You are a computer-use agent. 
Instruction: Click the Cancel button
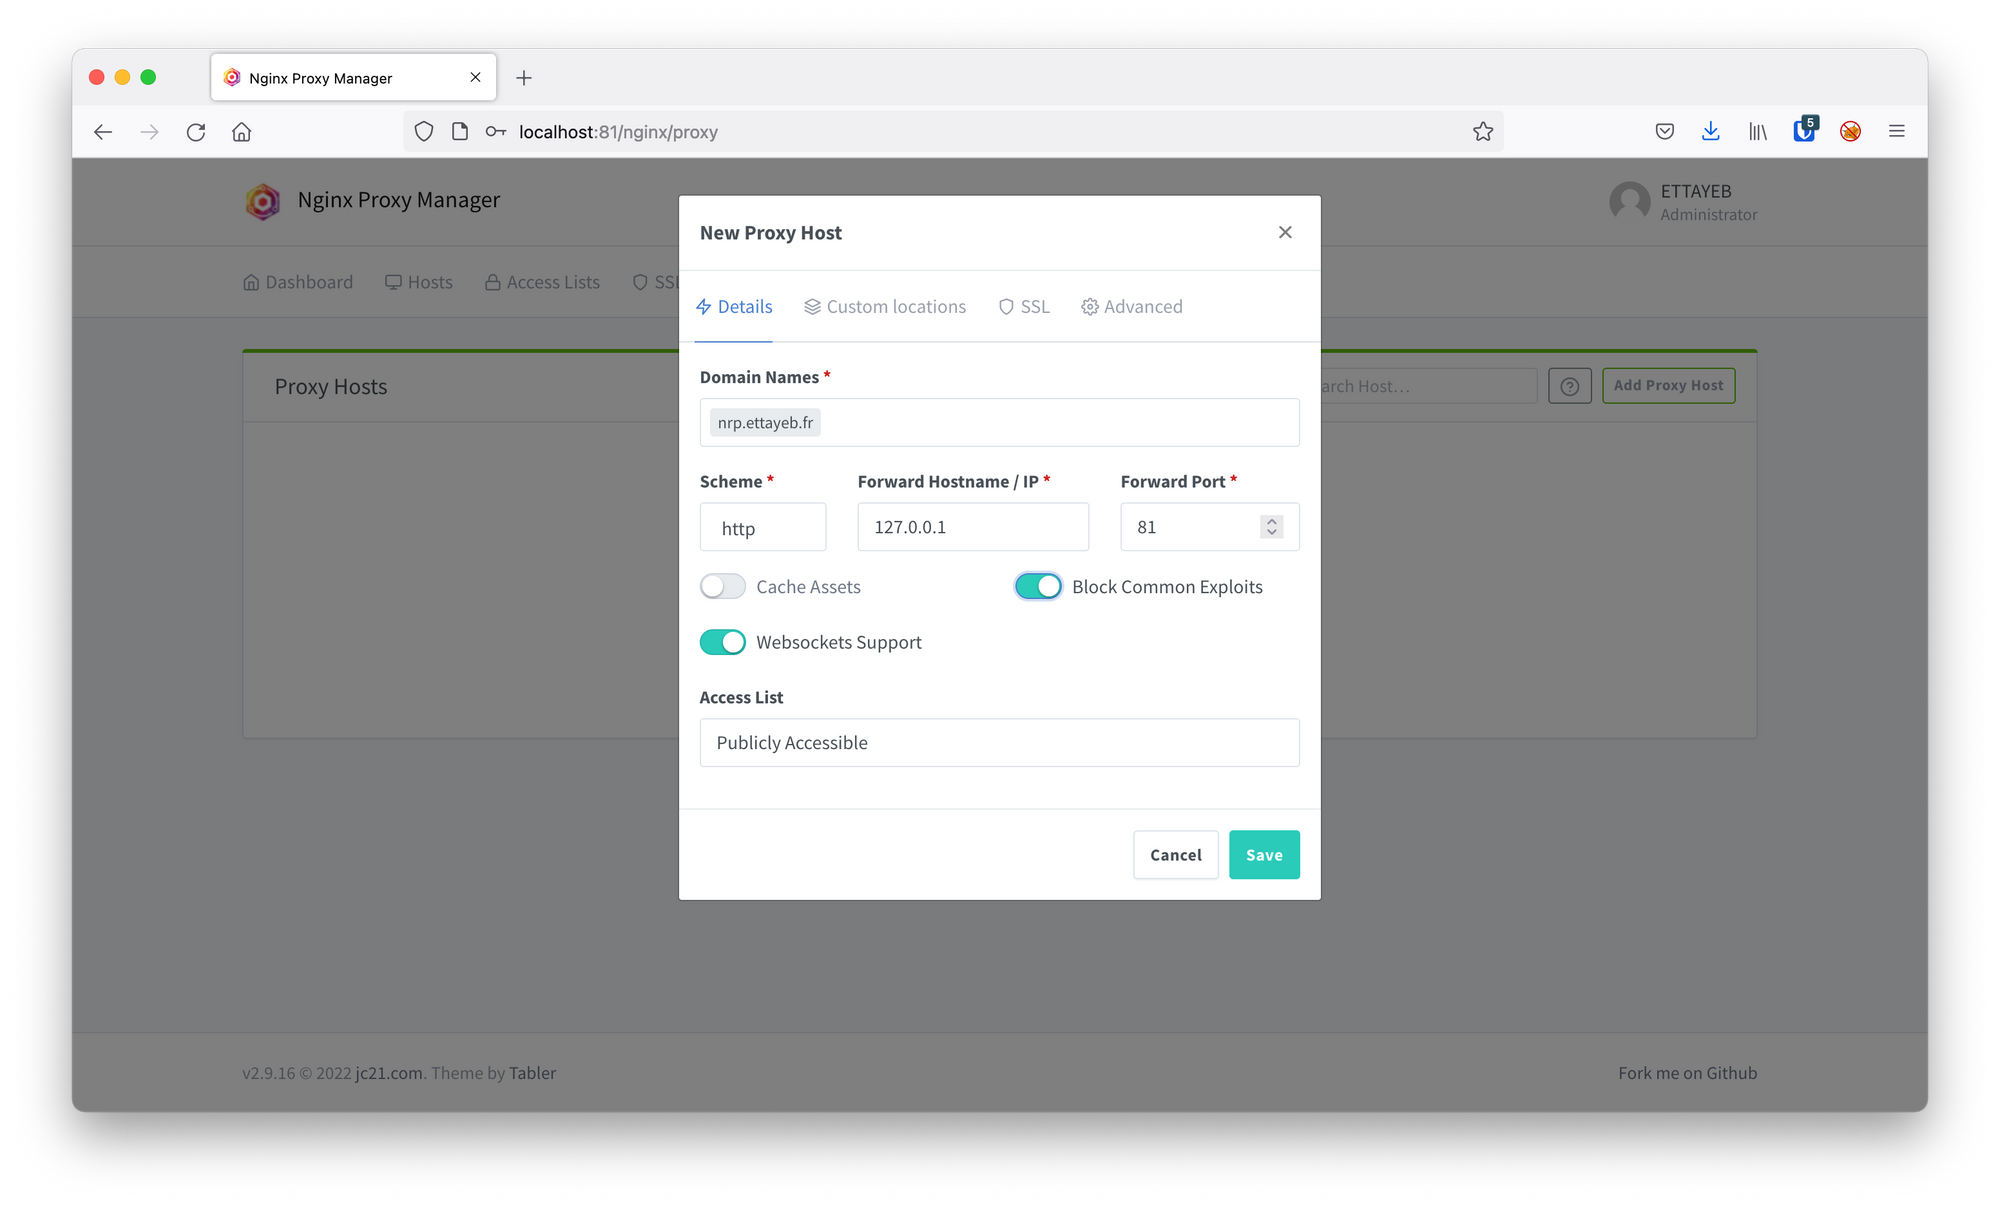[1176, 855]
